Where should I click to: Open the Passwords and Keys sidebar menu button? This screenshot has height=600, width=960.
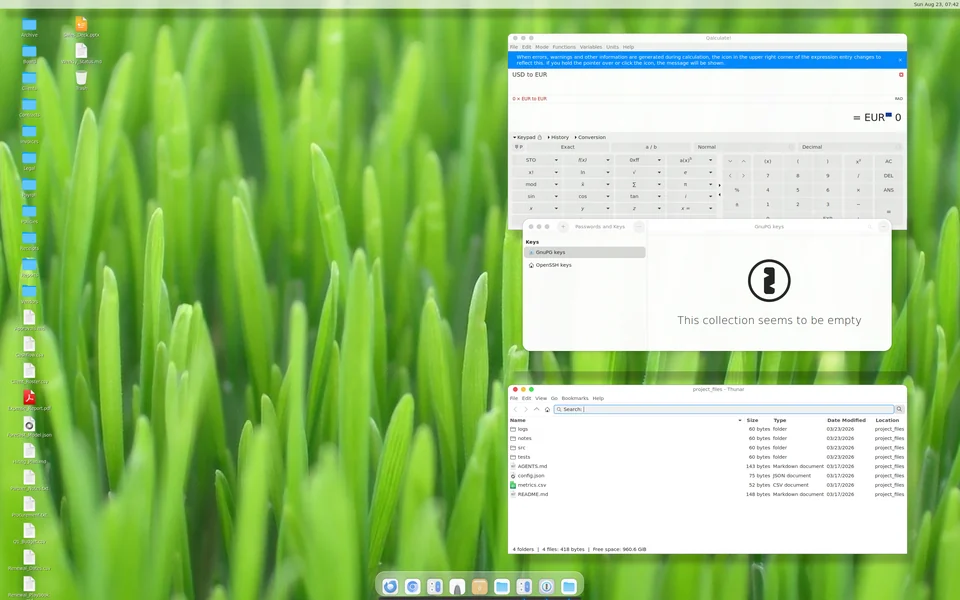[639, 227]
